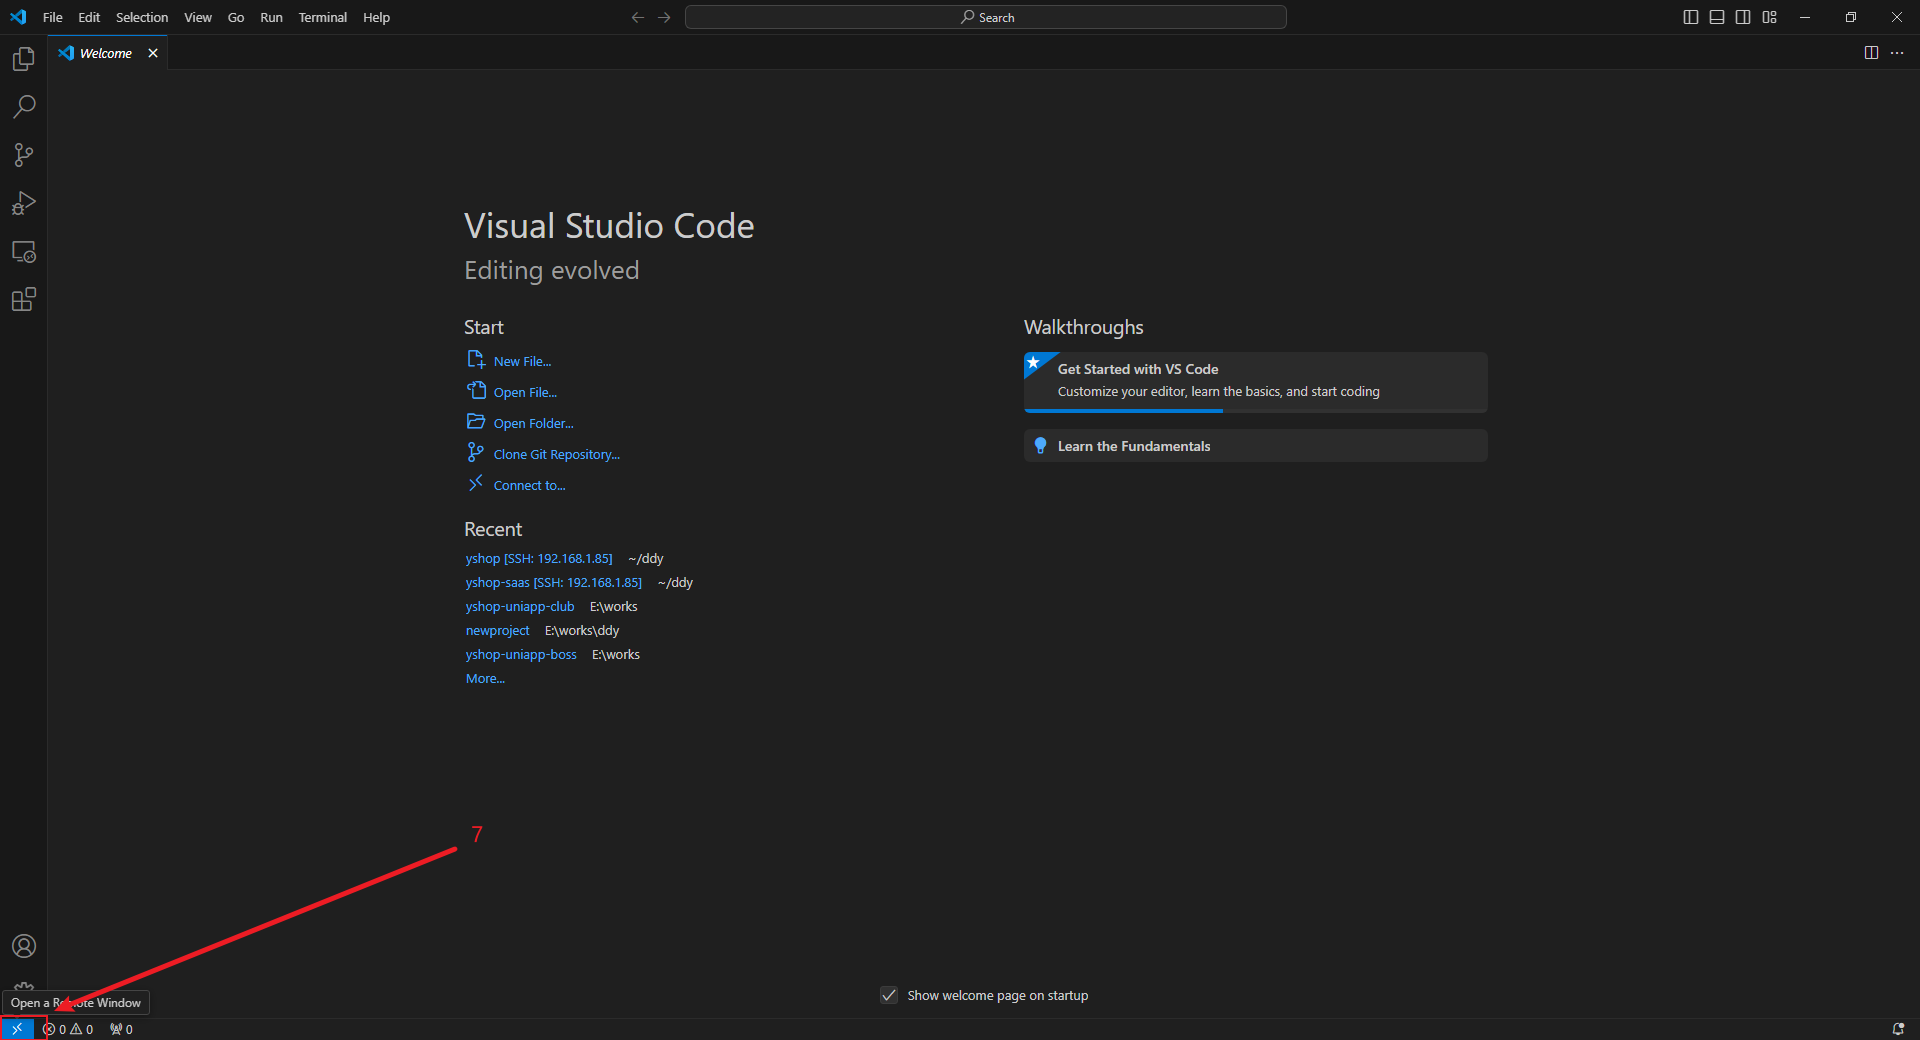Open the Explorer view in activity bar
Screen dimensions: 1920x1040
23,59
